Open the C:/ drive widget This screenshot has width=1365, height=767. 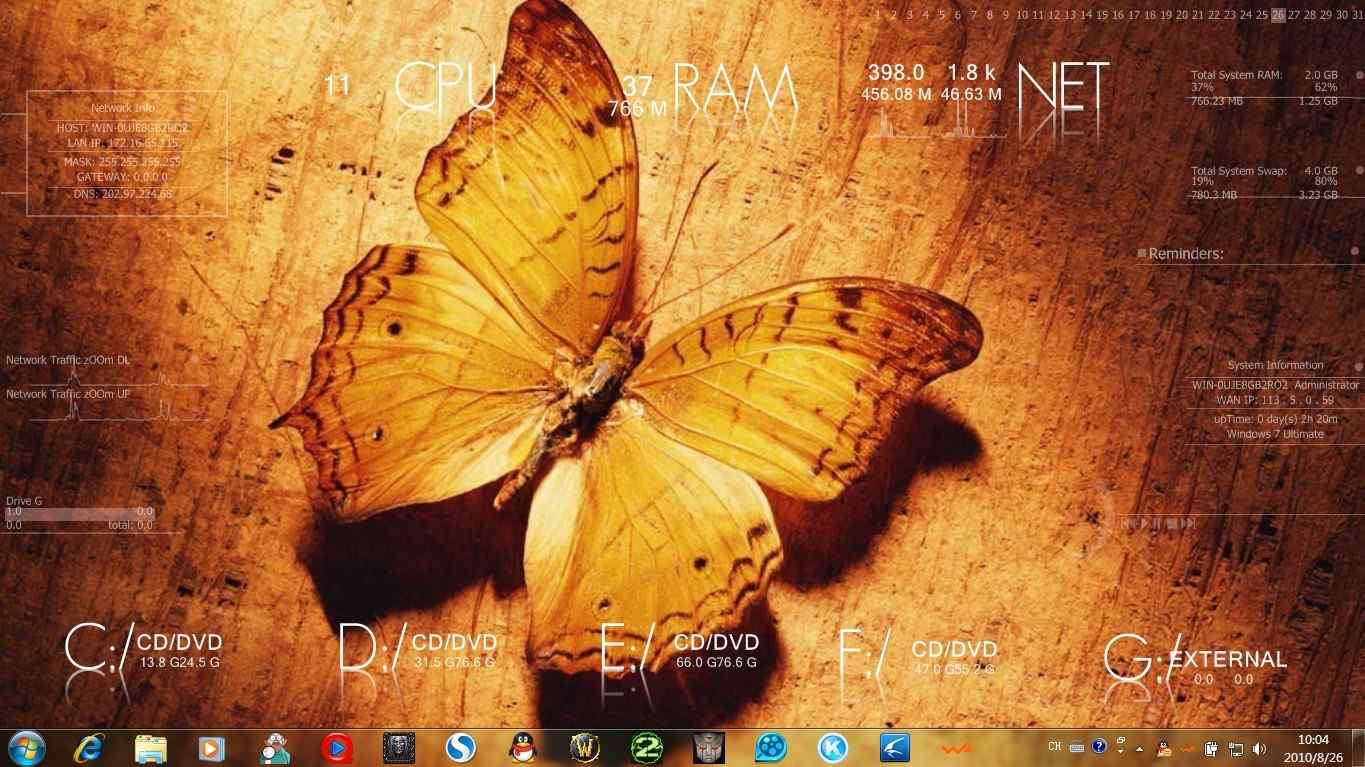[143, 650]
